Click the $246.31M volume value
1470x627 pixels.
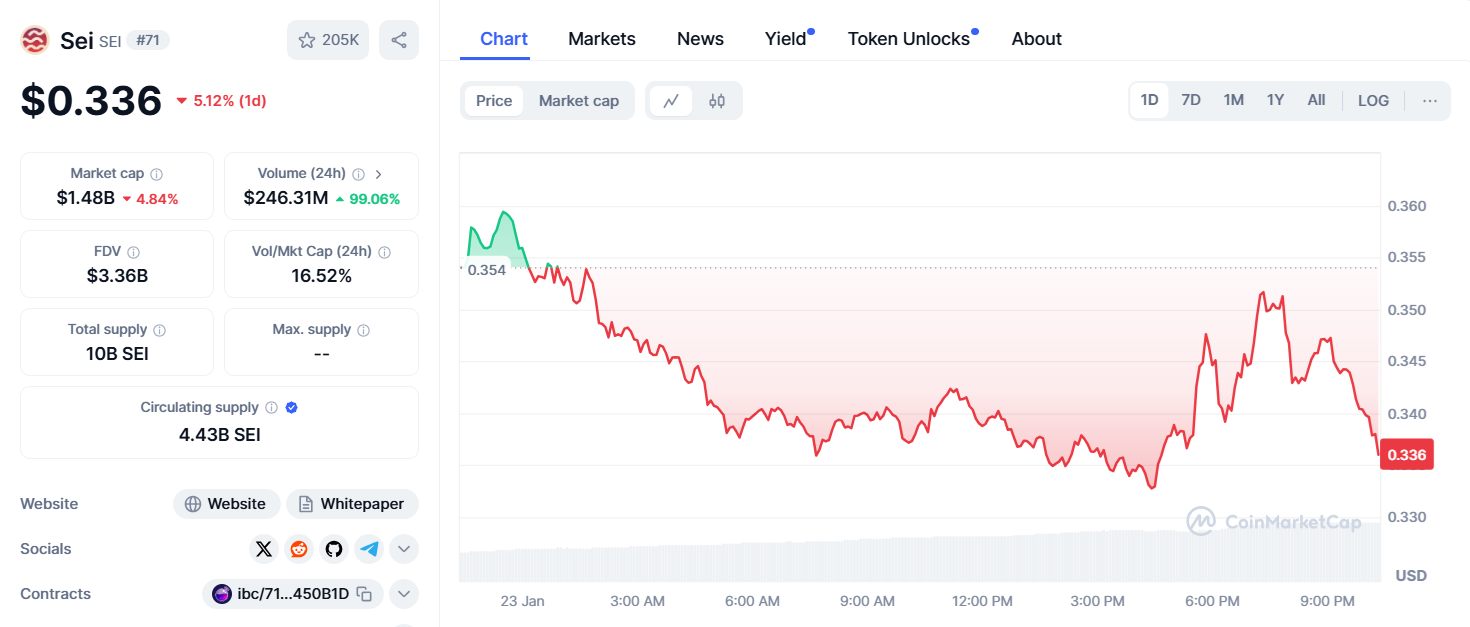[286, 198]
